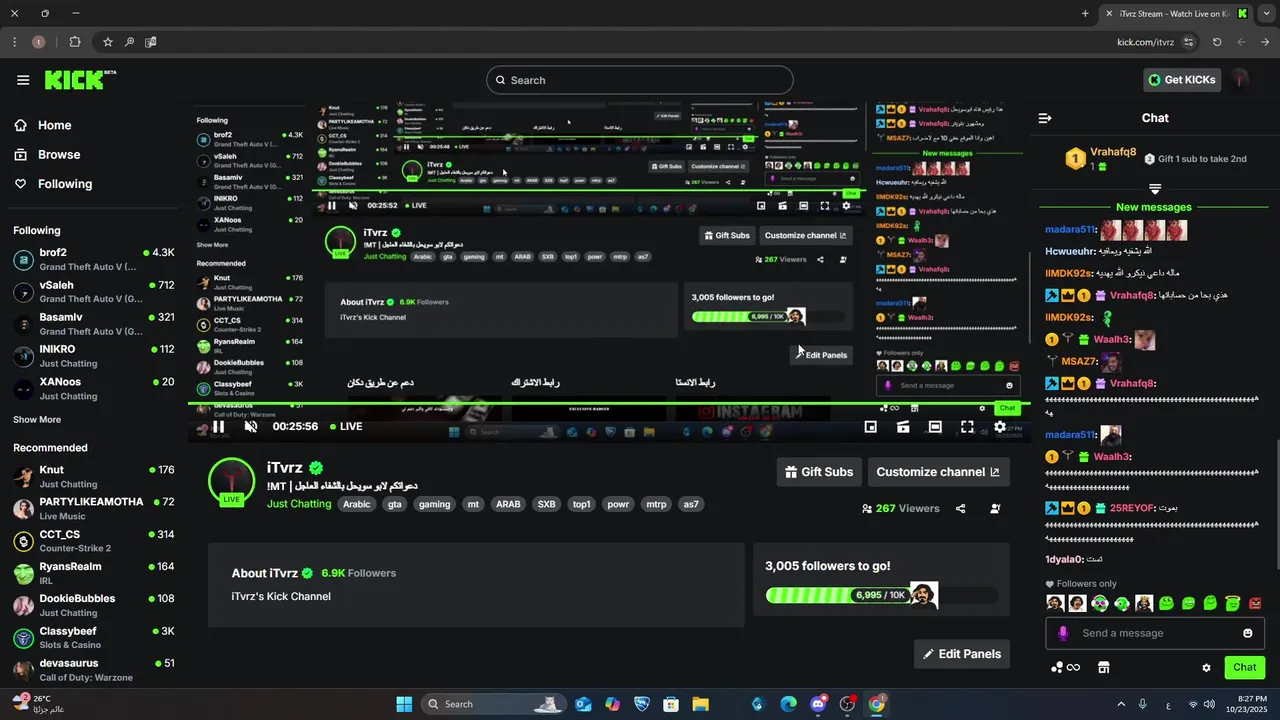This screenshot has height=720, width=1280.
Task: Click the user-check icon beside share
Action: pos(995,508)
